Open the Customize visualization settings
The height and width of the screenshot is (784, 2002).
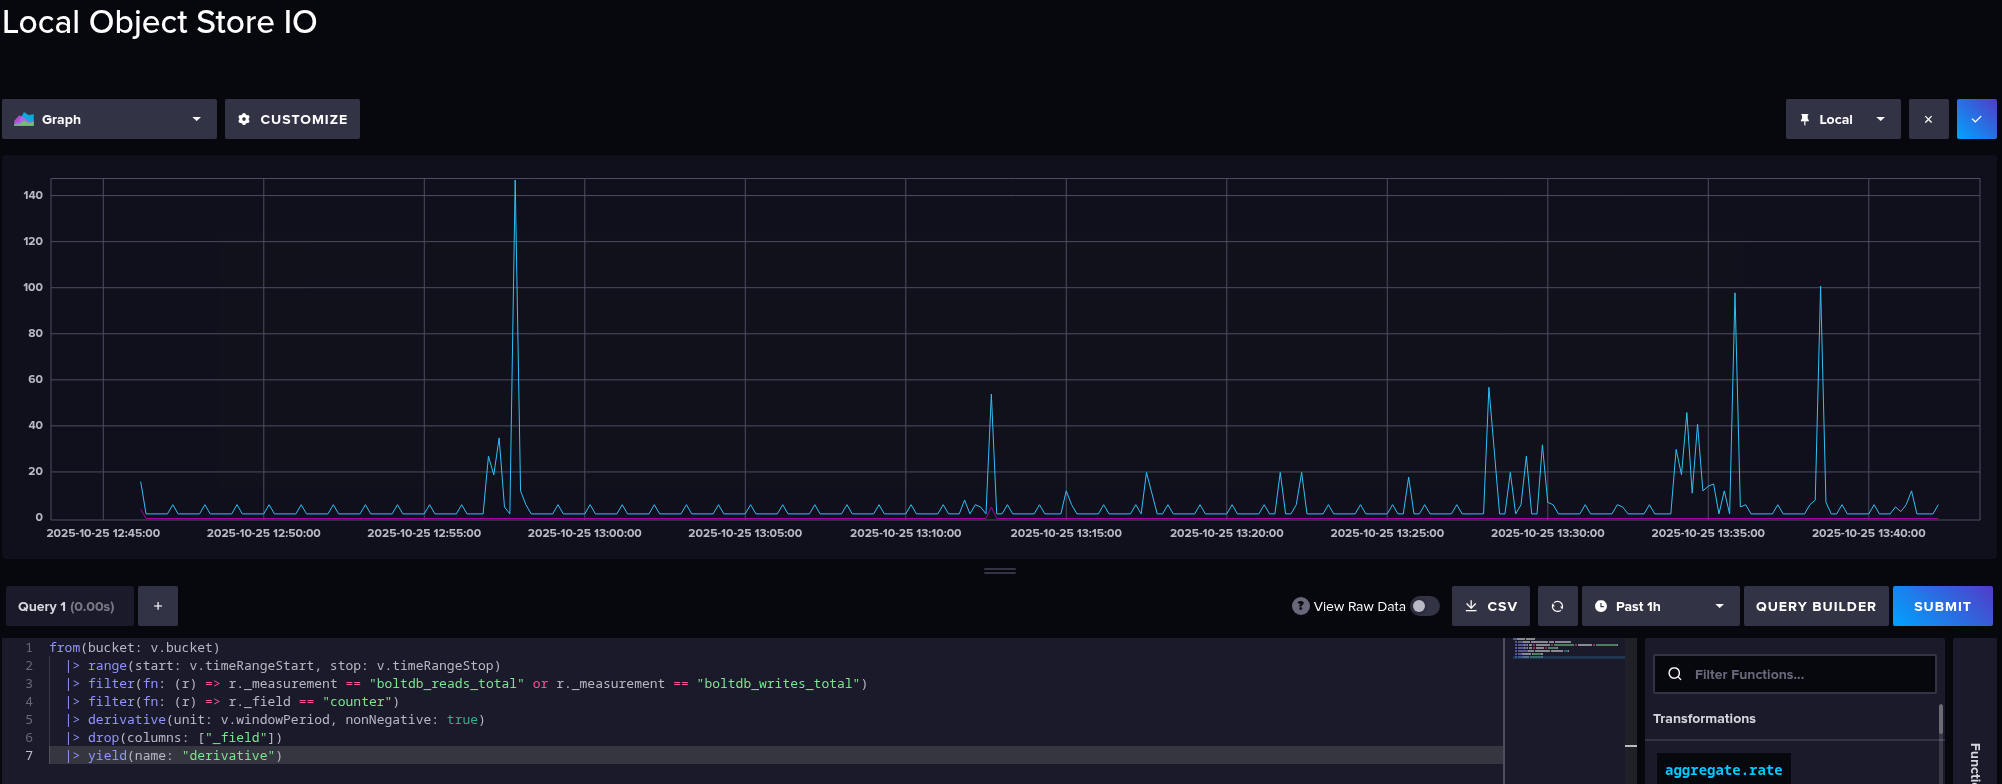[292, 119]
